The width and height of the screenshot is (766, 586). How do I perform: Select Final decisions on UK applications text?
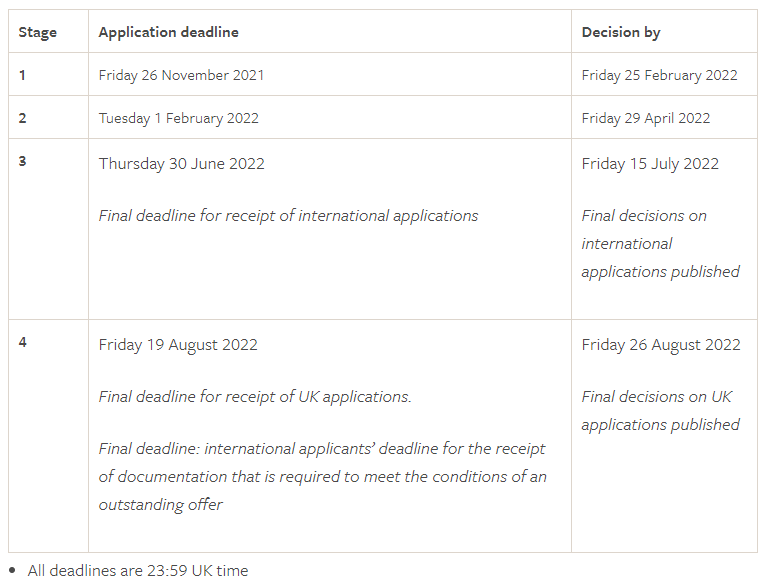pyautogui.click(x=660, y=411)
